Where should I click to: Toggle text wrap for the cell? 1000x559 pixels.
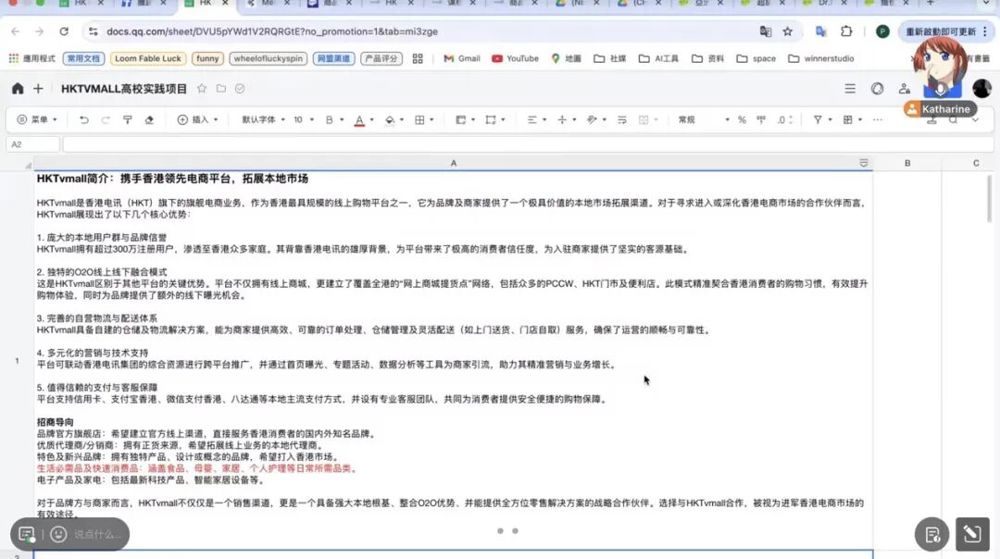[x=622, y=120]
